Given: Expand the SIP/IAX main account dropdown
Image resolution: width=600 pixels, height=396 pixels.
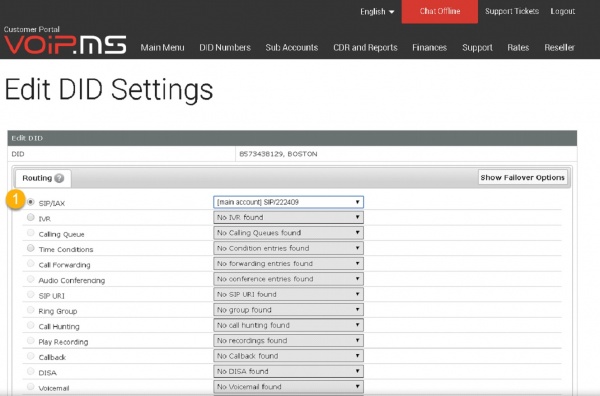Looking at the screenshot, I should (288, 202).
